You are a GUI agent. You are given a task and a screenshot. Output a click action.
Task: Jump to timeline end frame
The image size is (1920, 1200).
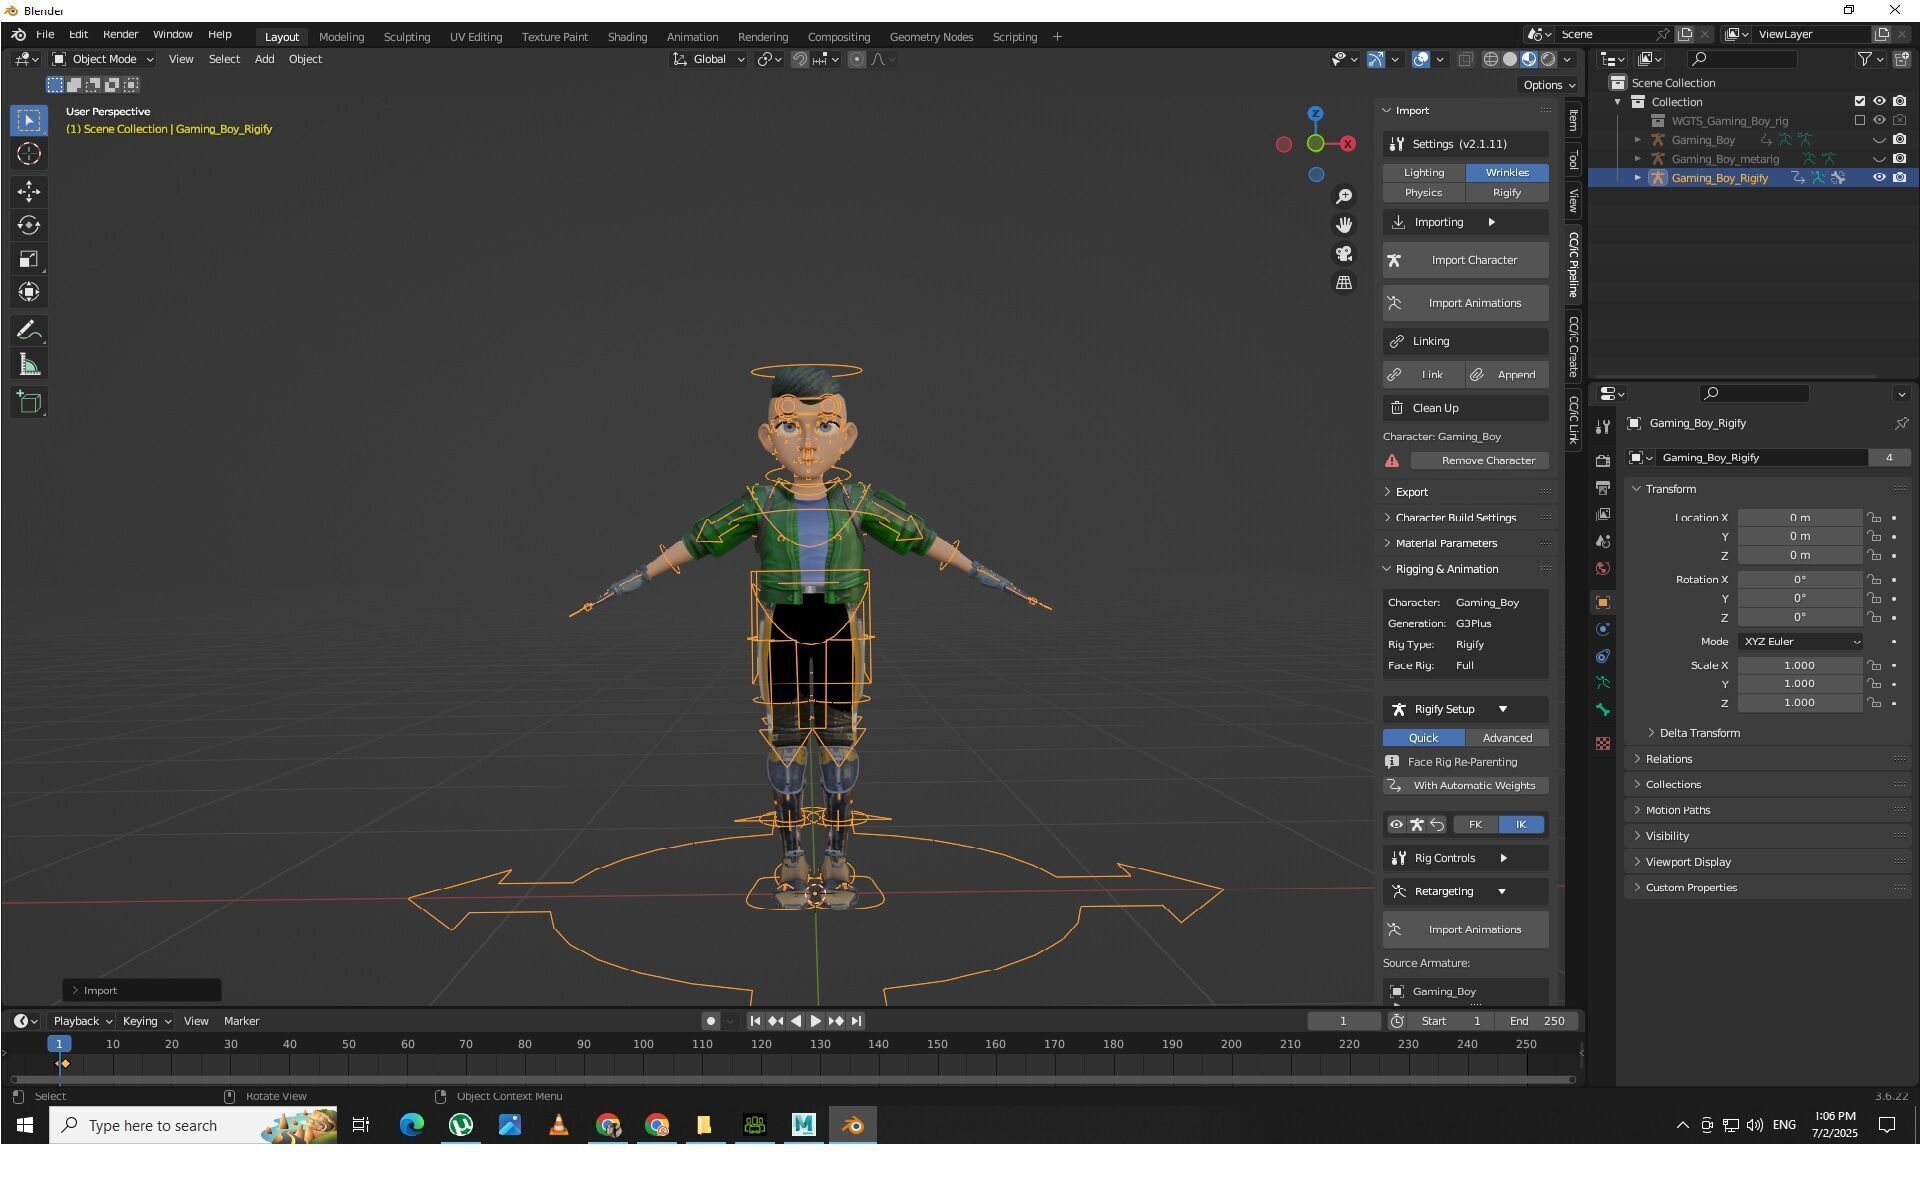pyautogui.click(x=856, y=1021)
